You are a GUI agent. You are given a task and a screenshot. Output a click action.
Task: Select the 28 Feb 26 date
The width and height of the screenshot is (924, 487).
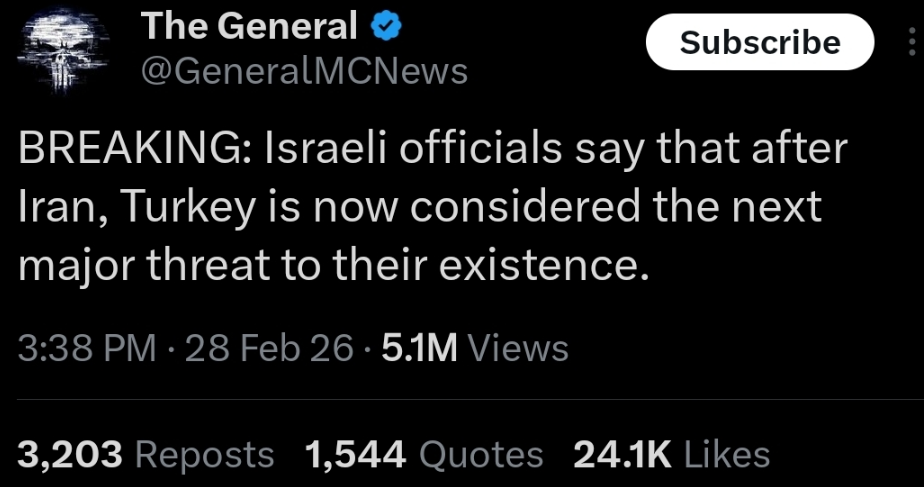pyautogui.click(x=268, y=348)
